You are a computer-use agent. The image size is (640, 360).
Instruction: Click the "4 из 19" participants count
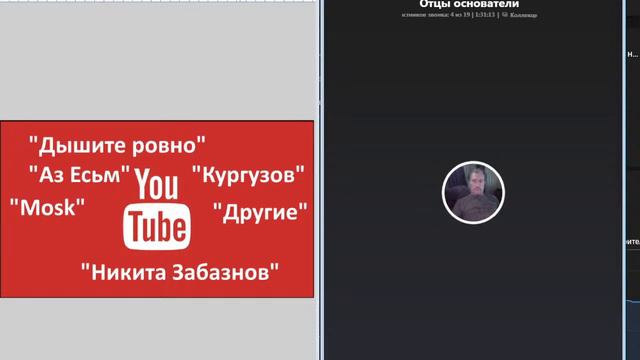[460, 15]
